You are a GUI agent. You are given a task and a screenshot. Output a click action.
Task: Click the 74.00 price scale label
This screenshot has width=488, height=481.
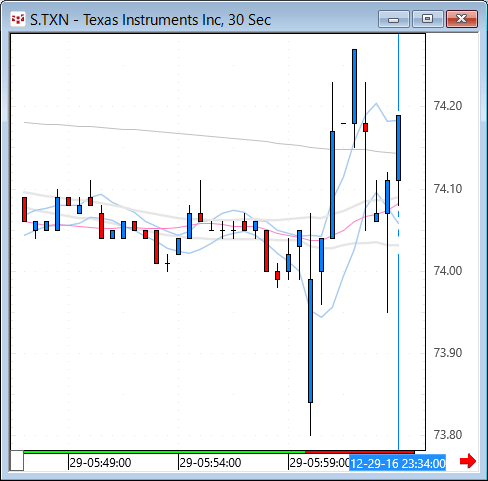[448, 271]
